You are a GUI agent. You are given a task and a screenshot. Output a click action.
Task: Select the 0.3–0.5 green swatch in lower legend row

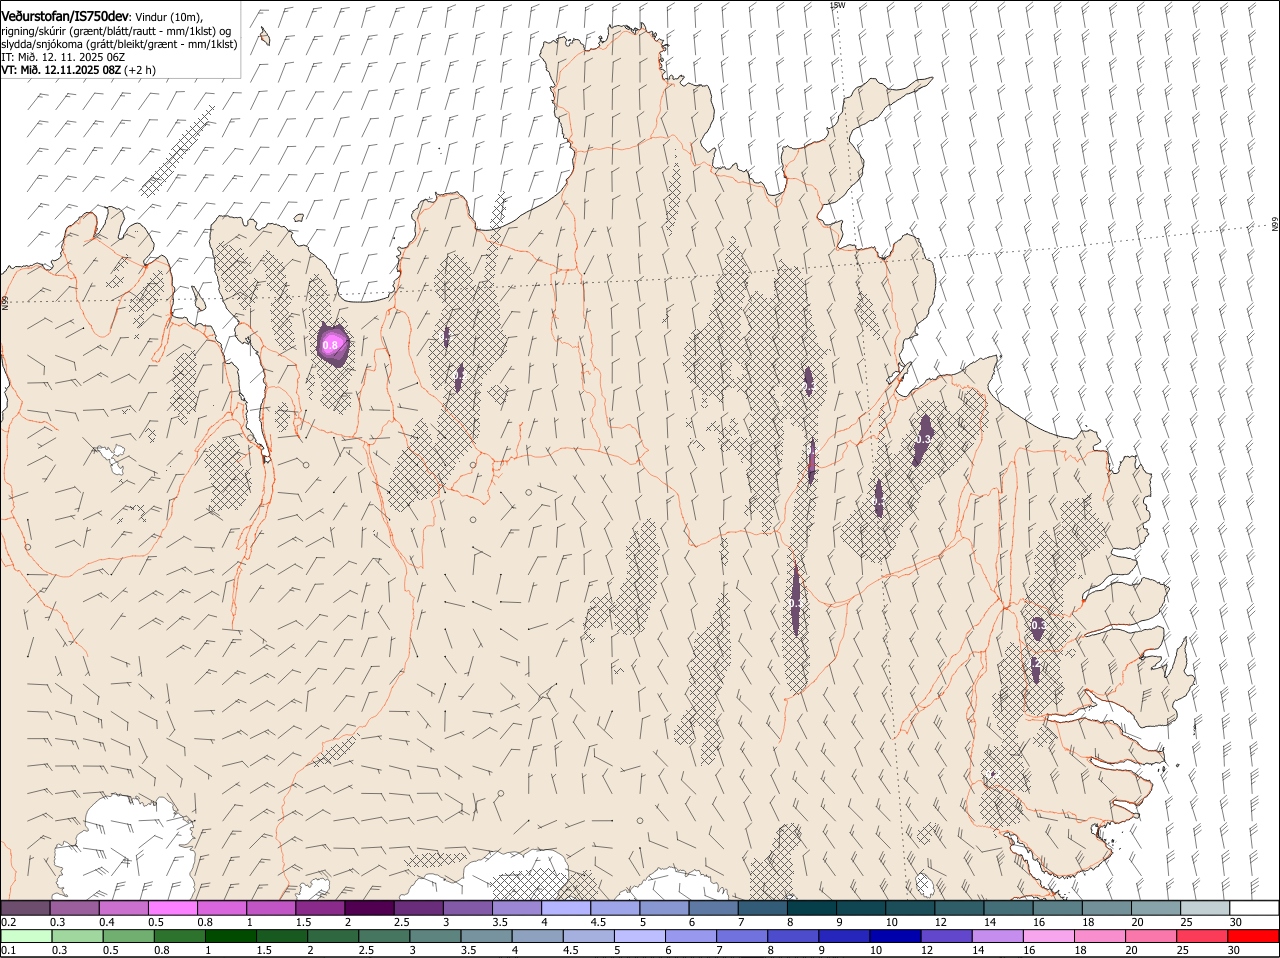[x=77, y=936]
